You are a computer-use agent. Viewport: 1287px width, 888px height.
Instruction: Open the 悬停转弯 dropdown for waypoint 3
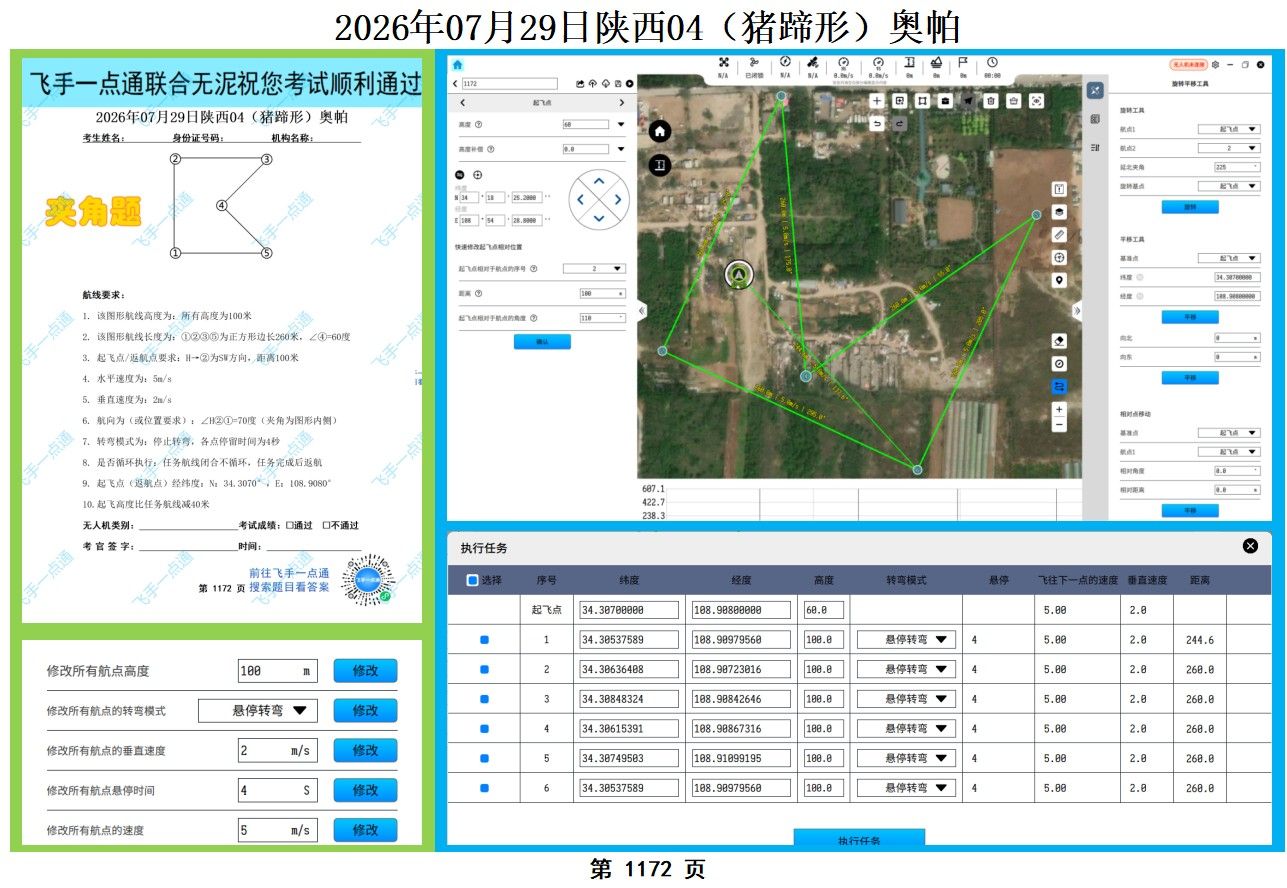[905, 699]
